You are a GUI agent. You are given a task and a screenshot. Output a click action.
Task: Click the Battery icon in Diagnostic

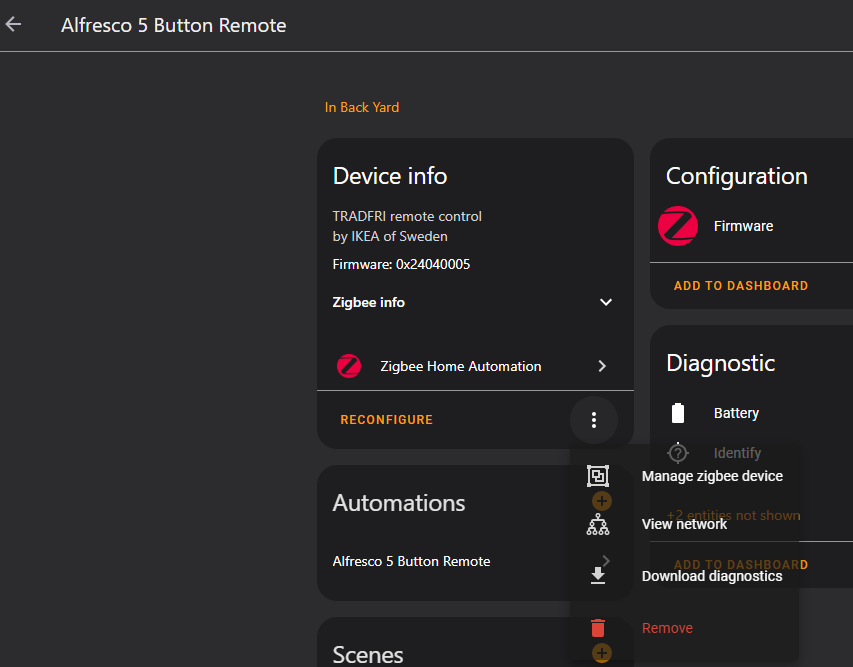(678, 413)
